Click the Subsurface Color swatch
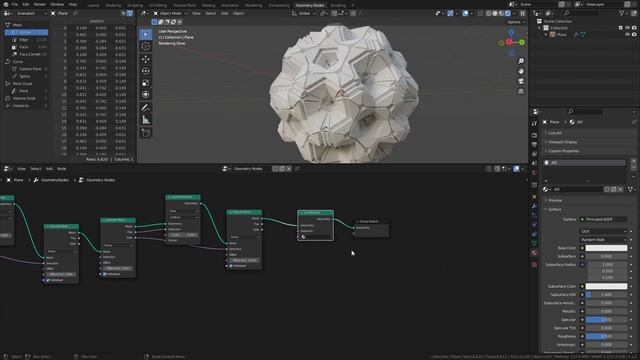This screenshot has height=360, width=640. click(x=606, y=286)
